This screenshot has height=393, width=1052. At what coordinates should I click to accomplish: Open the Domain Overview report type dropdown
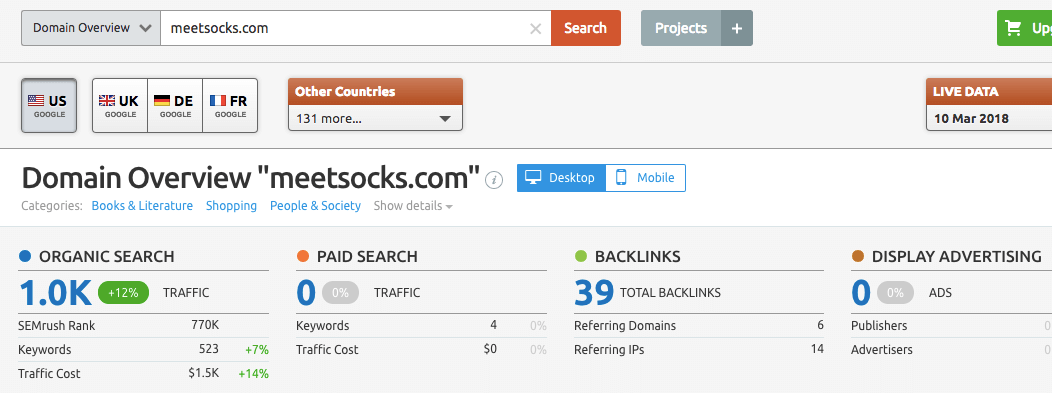tap(91, 28)
